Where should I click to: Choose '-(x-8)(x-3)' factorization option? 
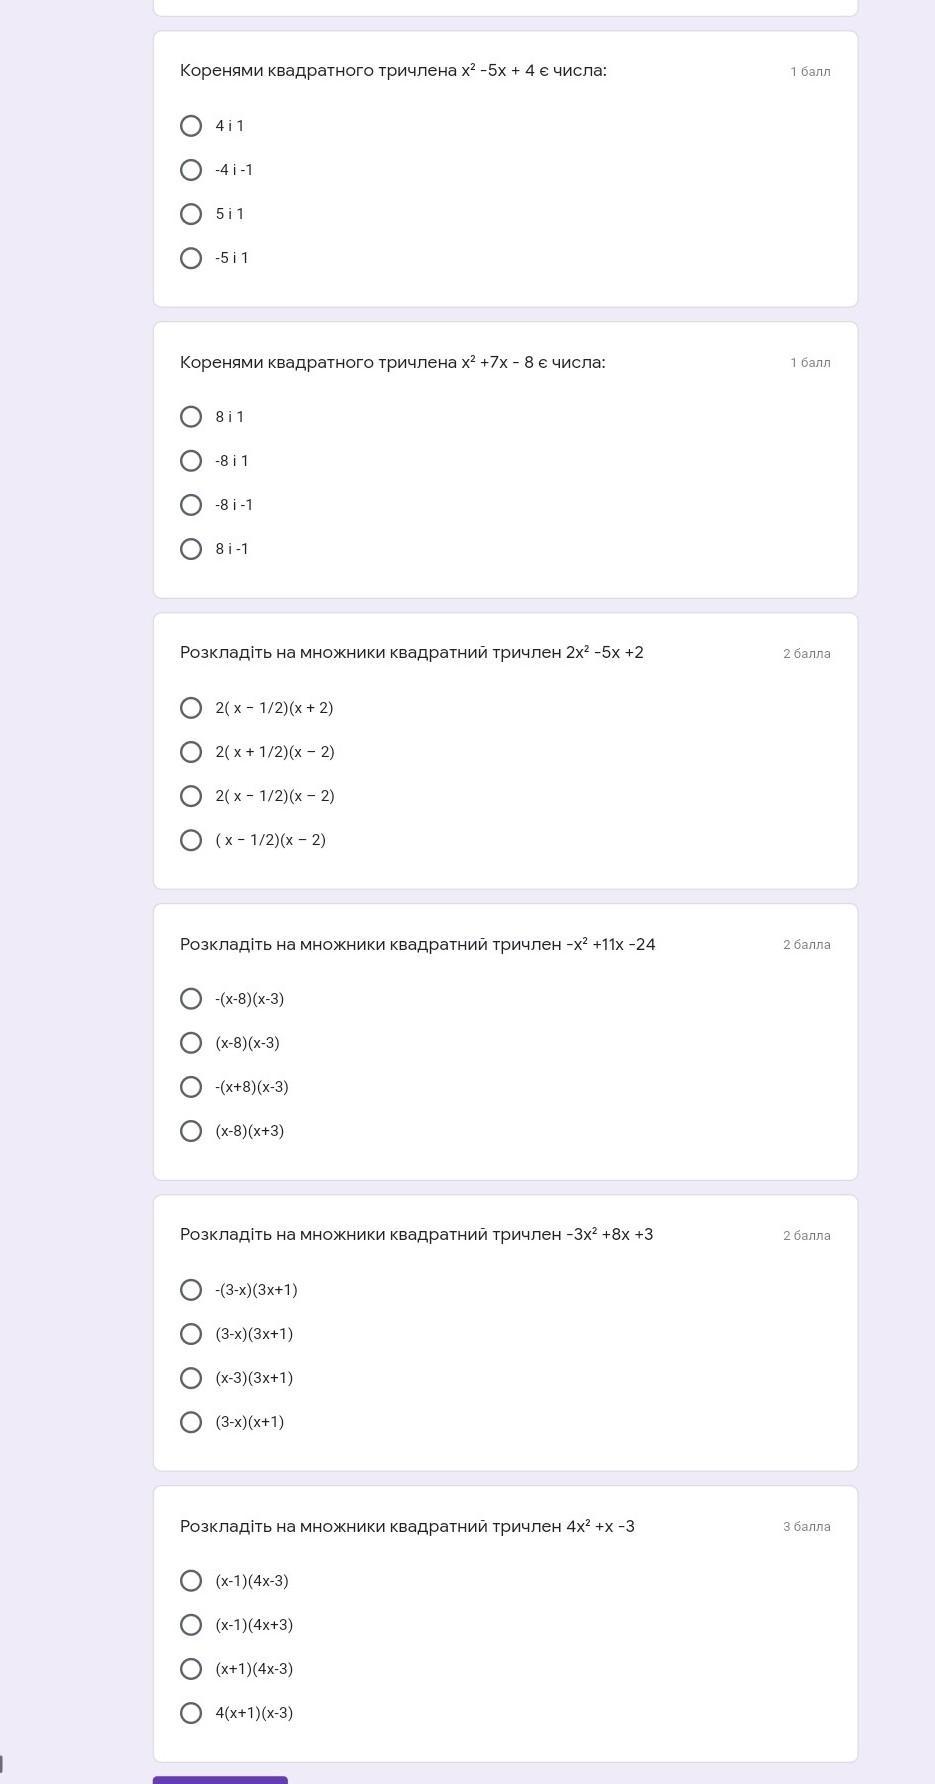click(191, 999)
